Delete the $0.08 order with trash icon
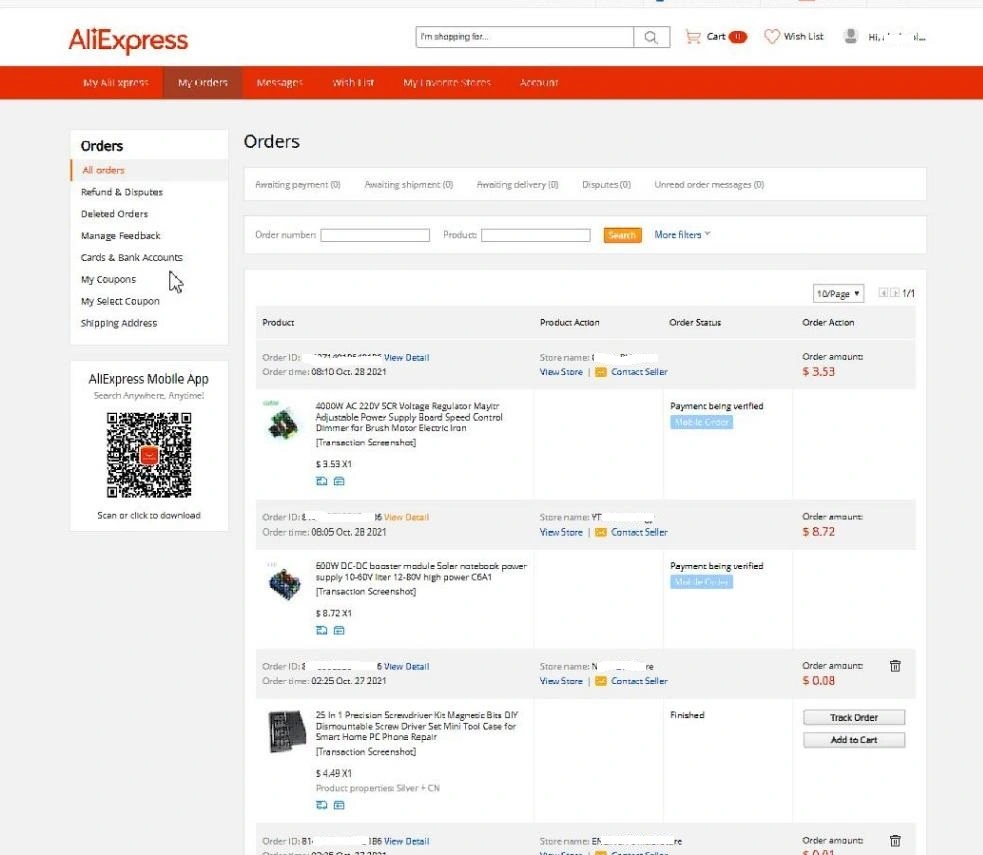The height and width of the screenshot is (855, 983). pos(895,666)
